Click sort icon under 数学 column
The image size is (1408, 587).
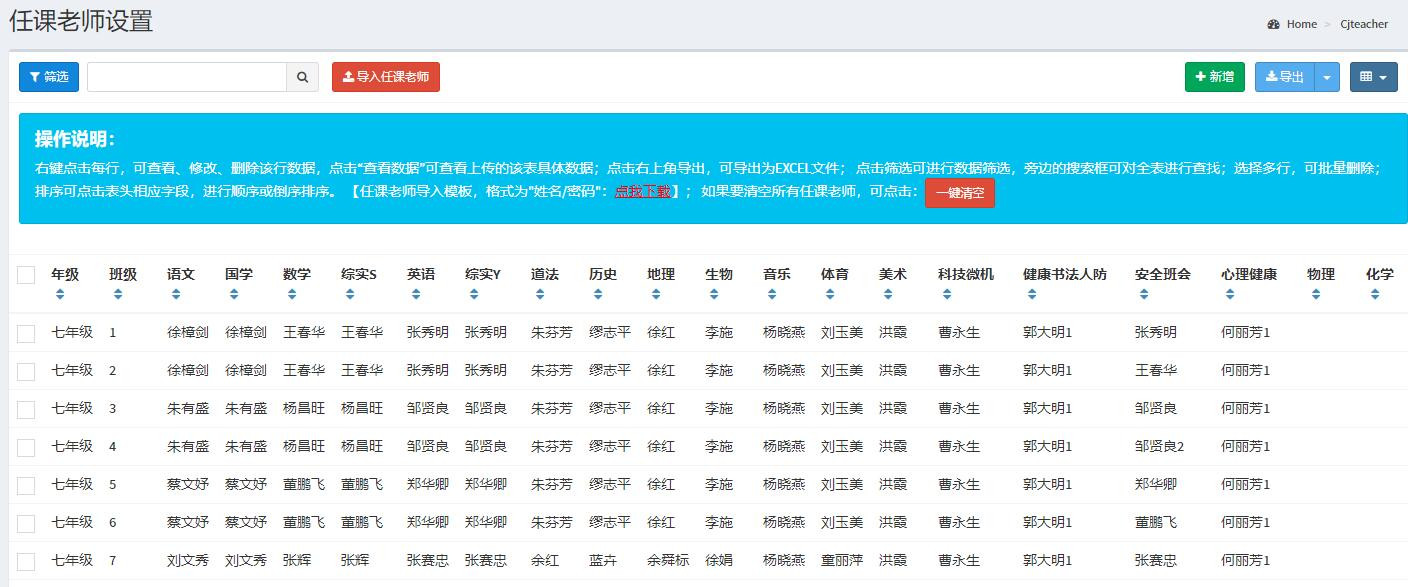click(x=292, y=294)
